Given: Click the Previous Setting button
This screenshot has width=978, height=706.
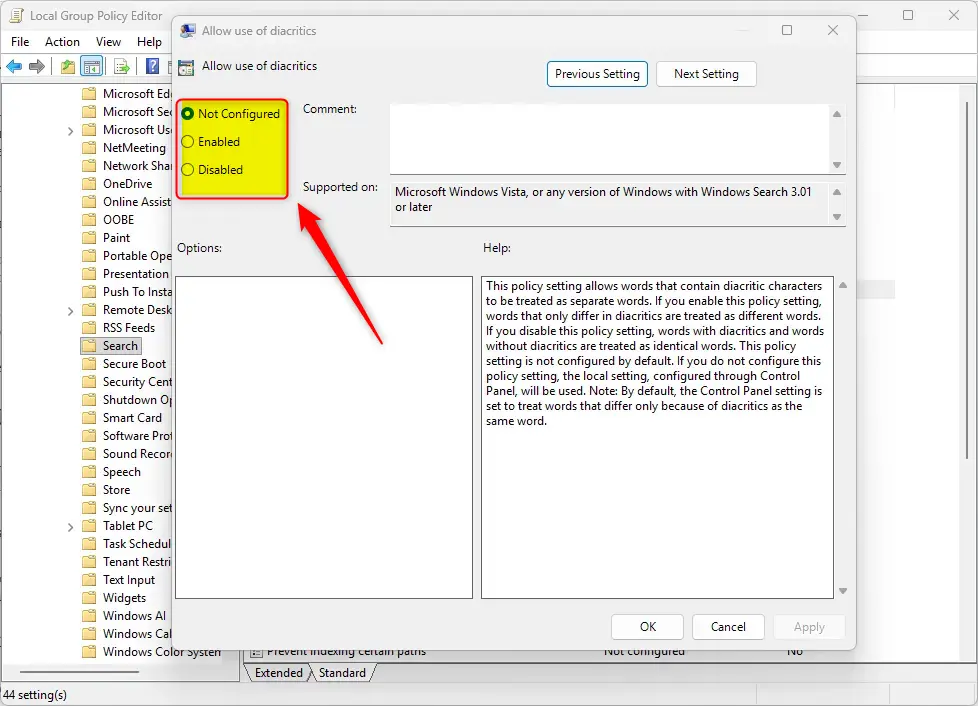Looking at the screenshot, I should (x=597, y=74).
